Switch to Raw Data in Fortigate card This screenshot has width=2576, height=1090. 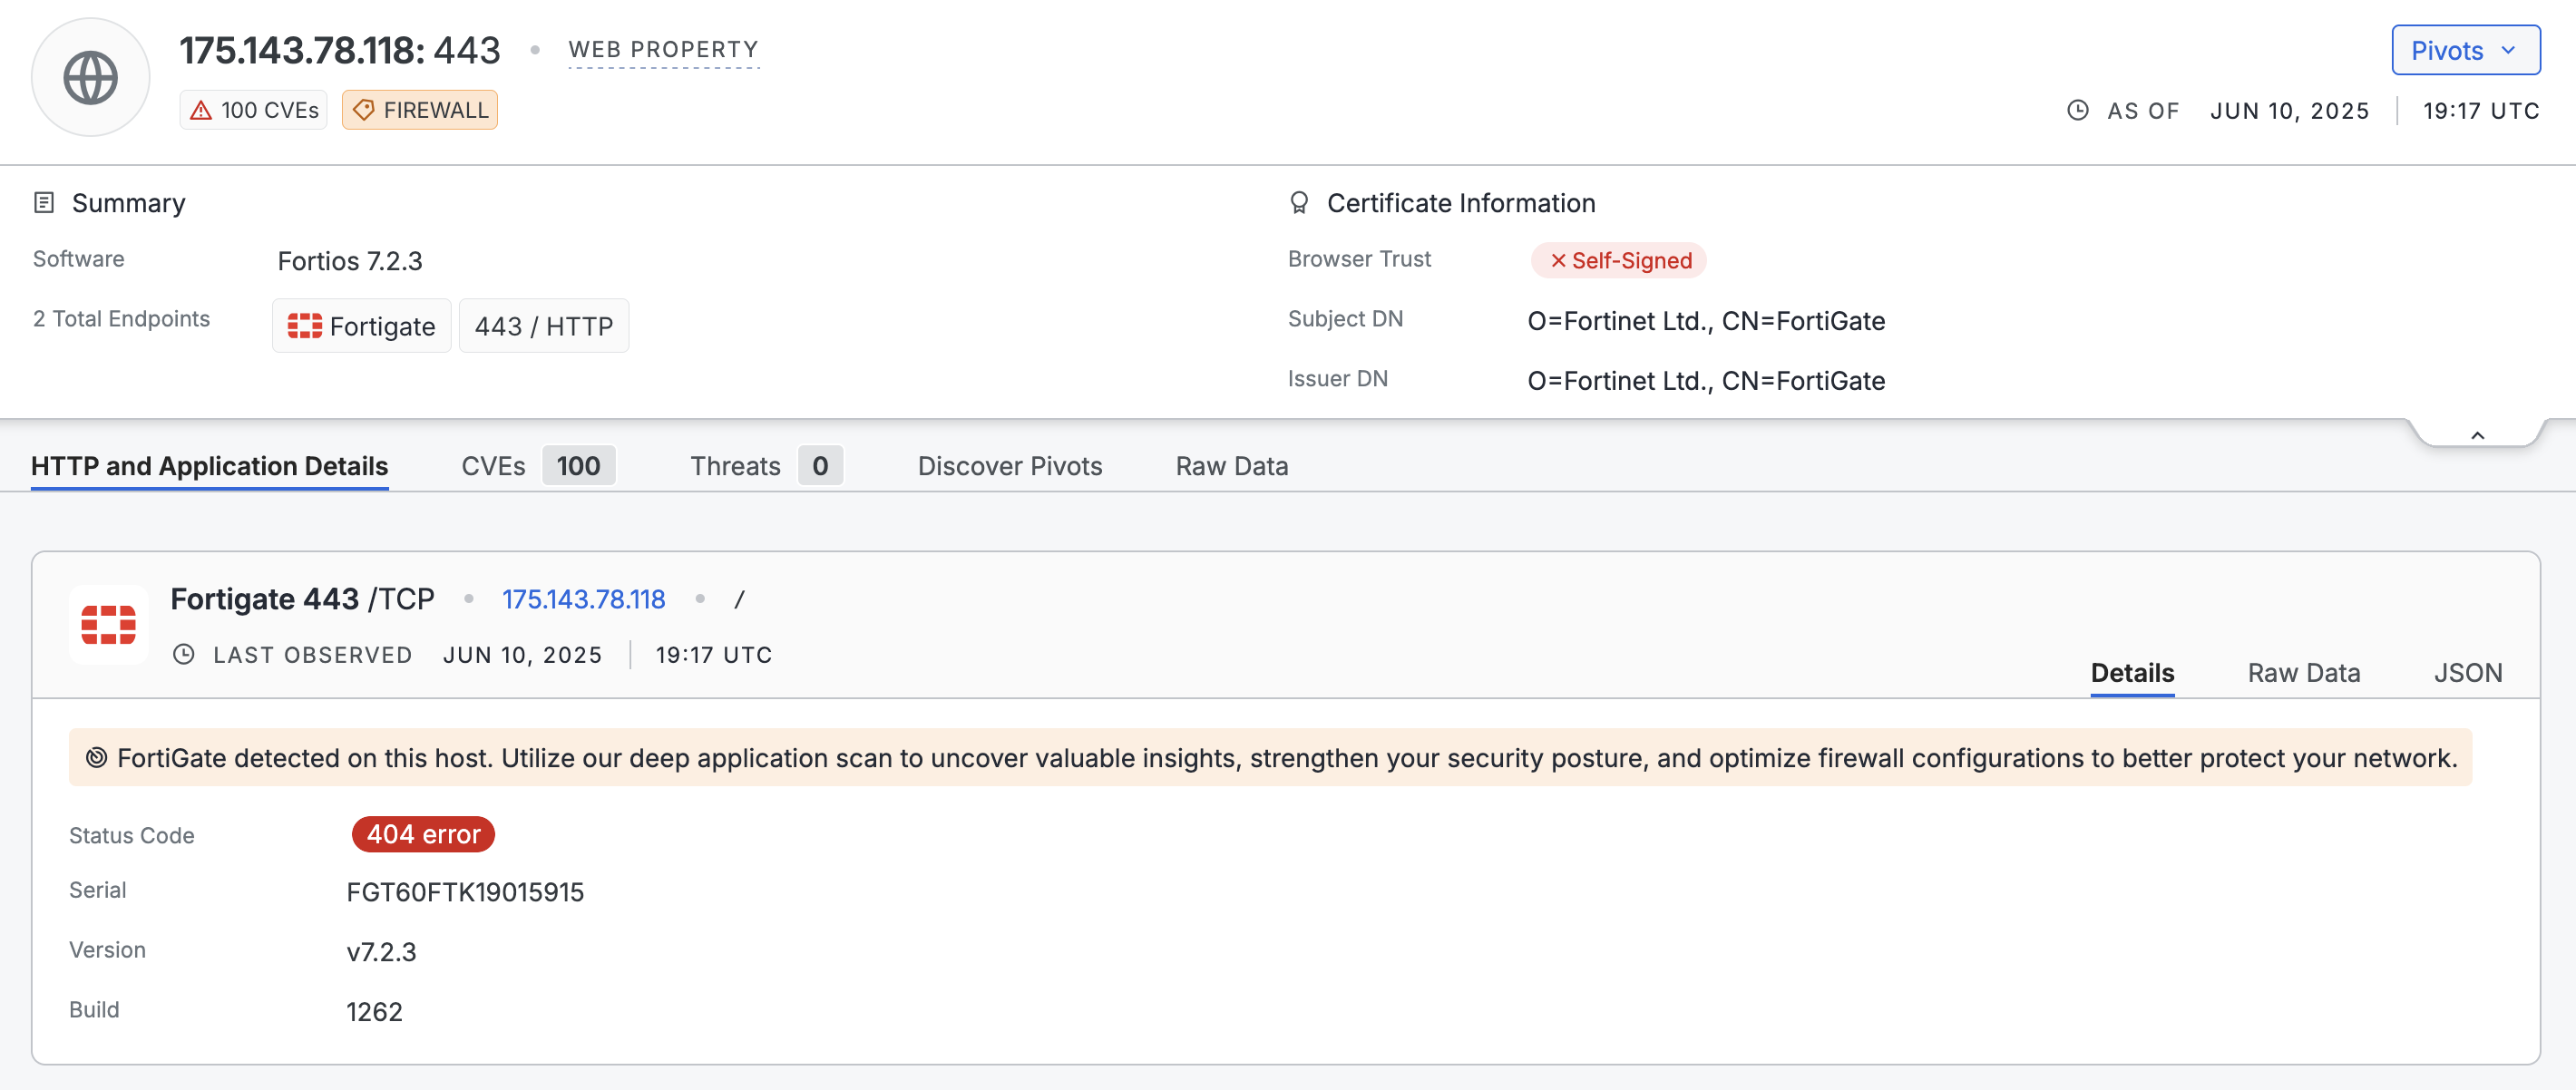point(2304,673)
